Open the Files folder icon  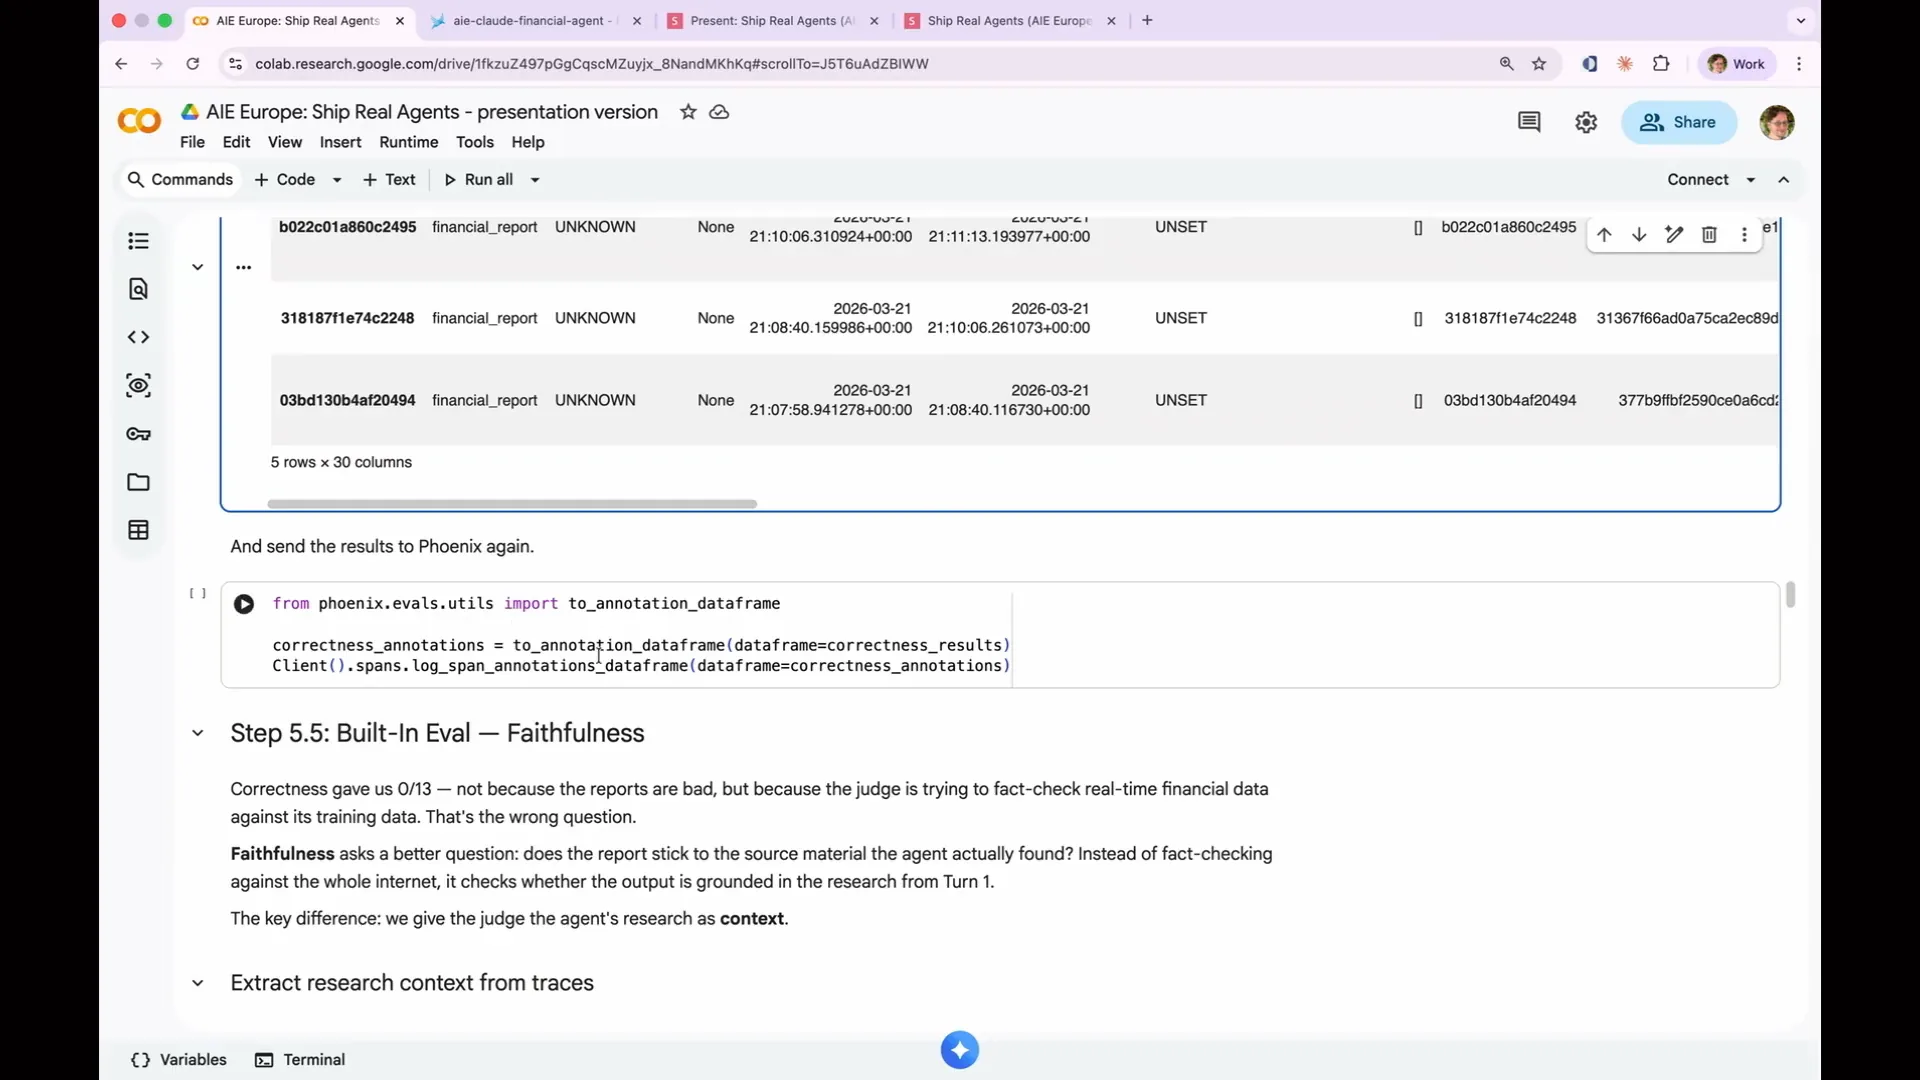(139, 482)
